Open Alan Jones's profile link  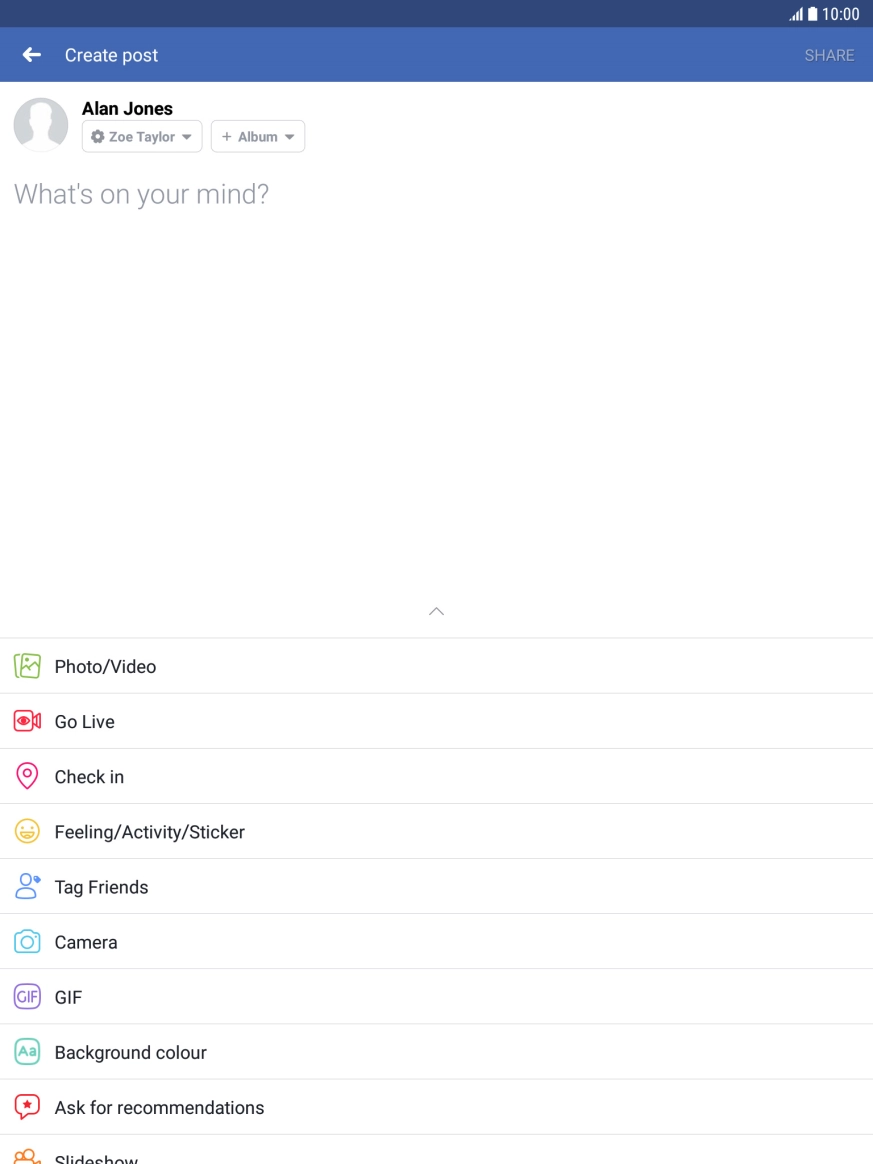tap(127, 108)
